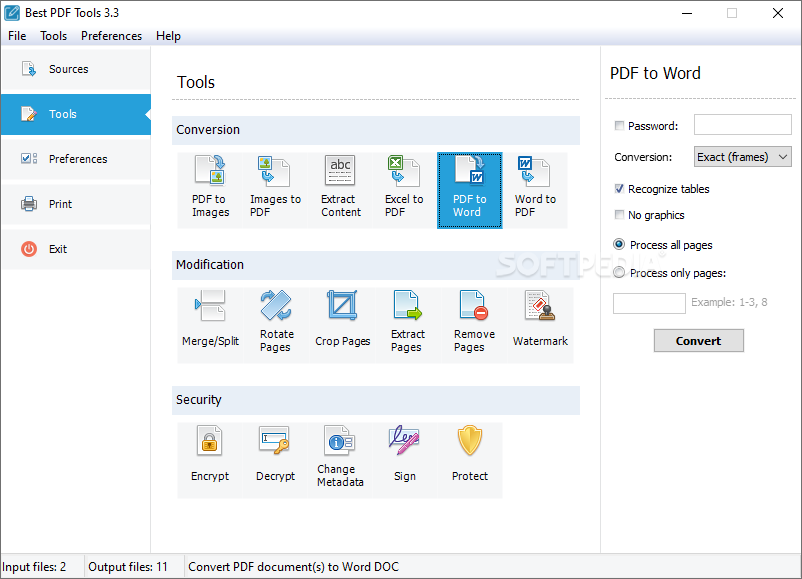Click the 'Example: 1-3, 8' hint text
This screenshot has width=802, height=579.
tap(729, 302)
